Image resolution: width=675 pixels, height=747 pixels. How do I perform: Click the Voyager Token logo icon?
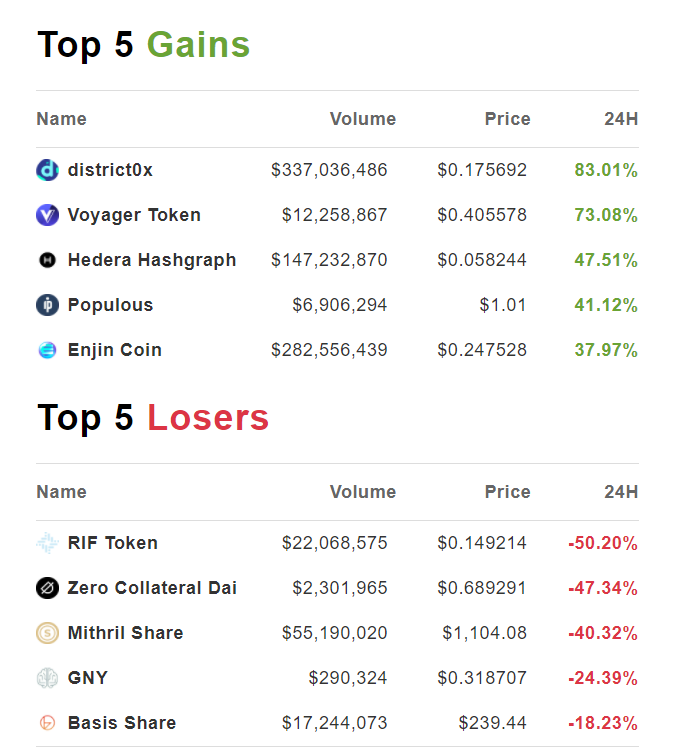pos(47,215)
